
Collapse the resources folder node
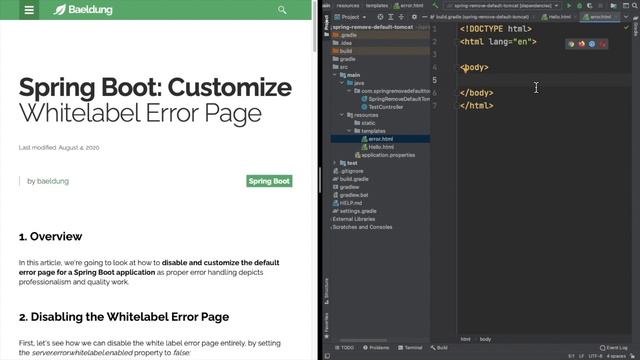tap(342, 115)
